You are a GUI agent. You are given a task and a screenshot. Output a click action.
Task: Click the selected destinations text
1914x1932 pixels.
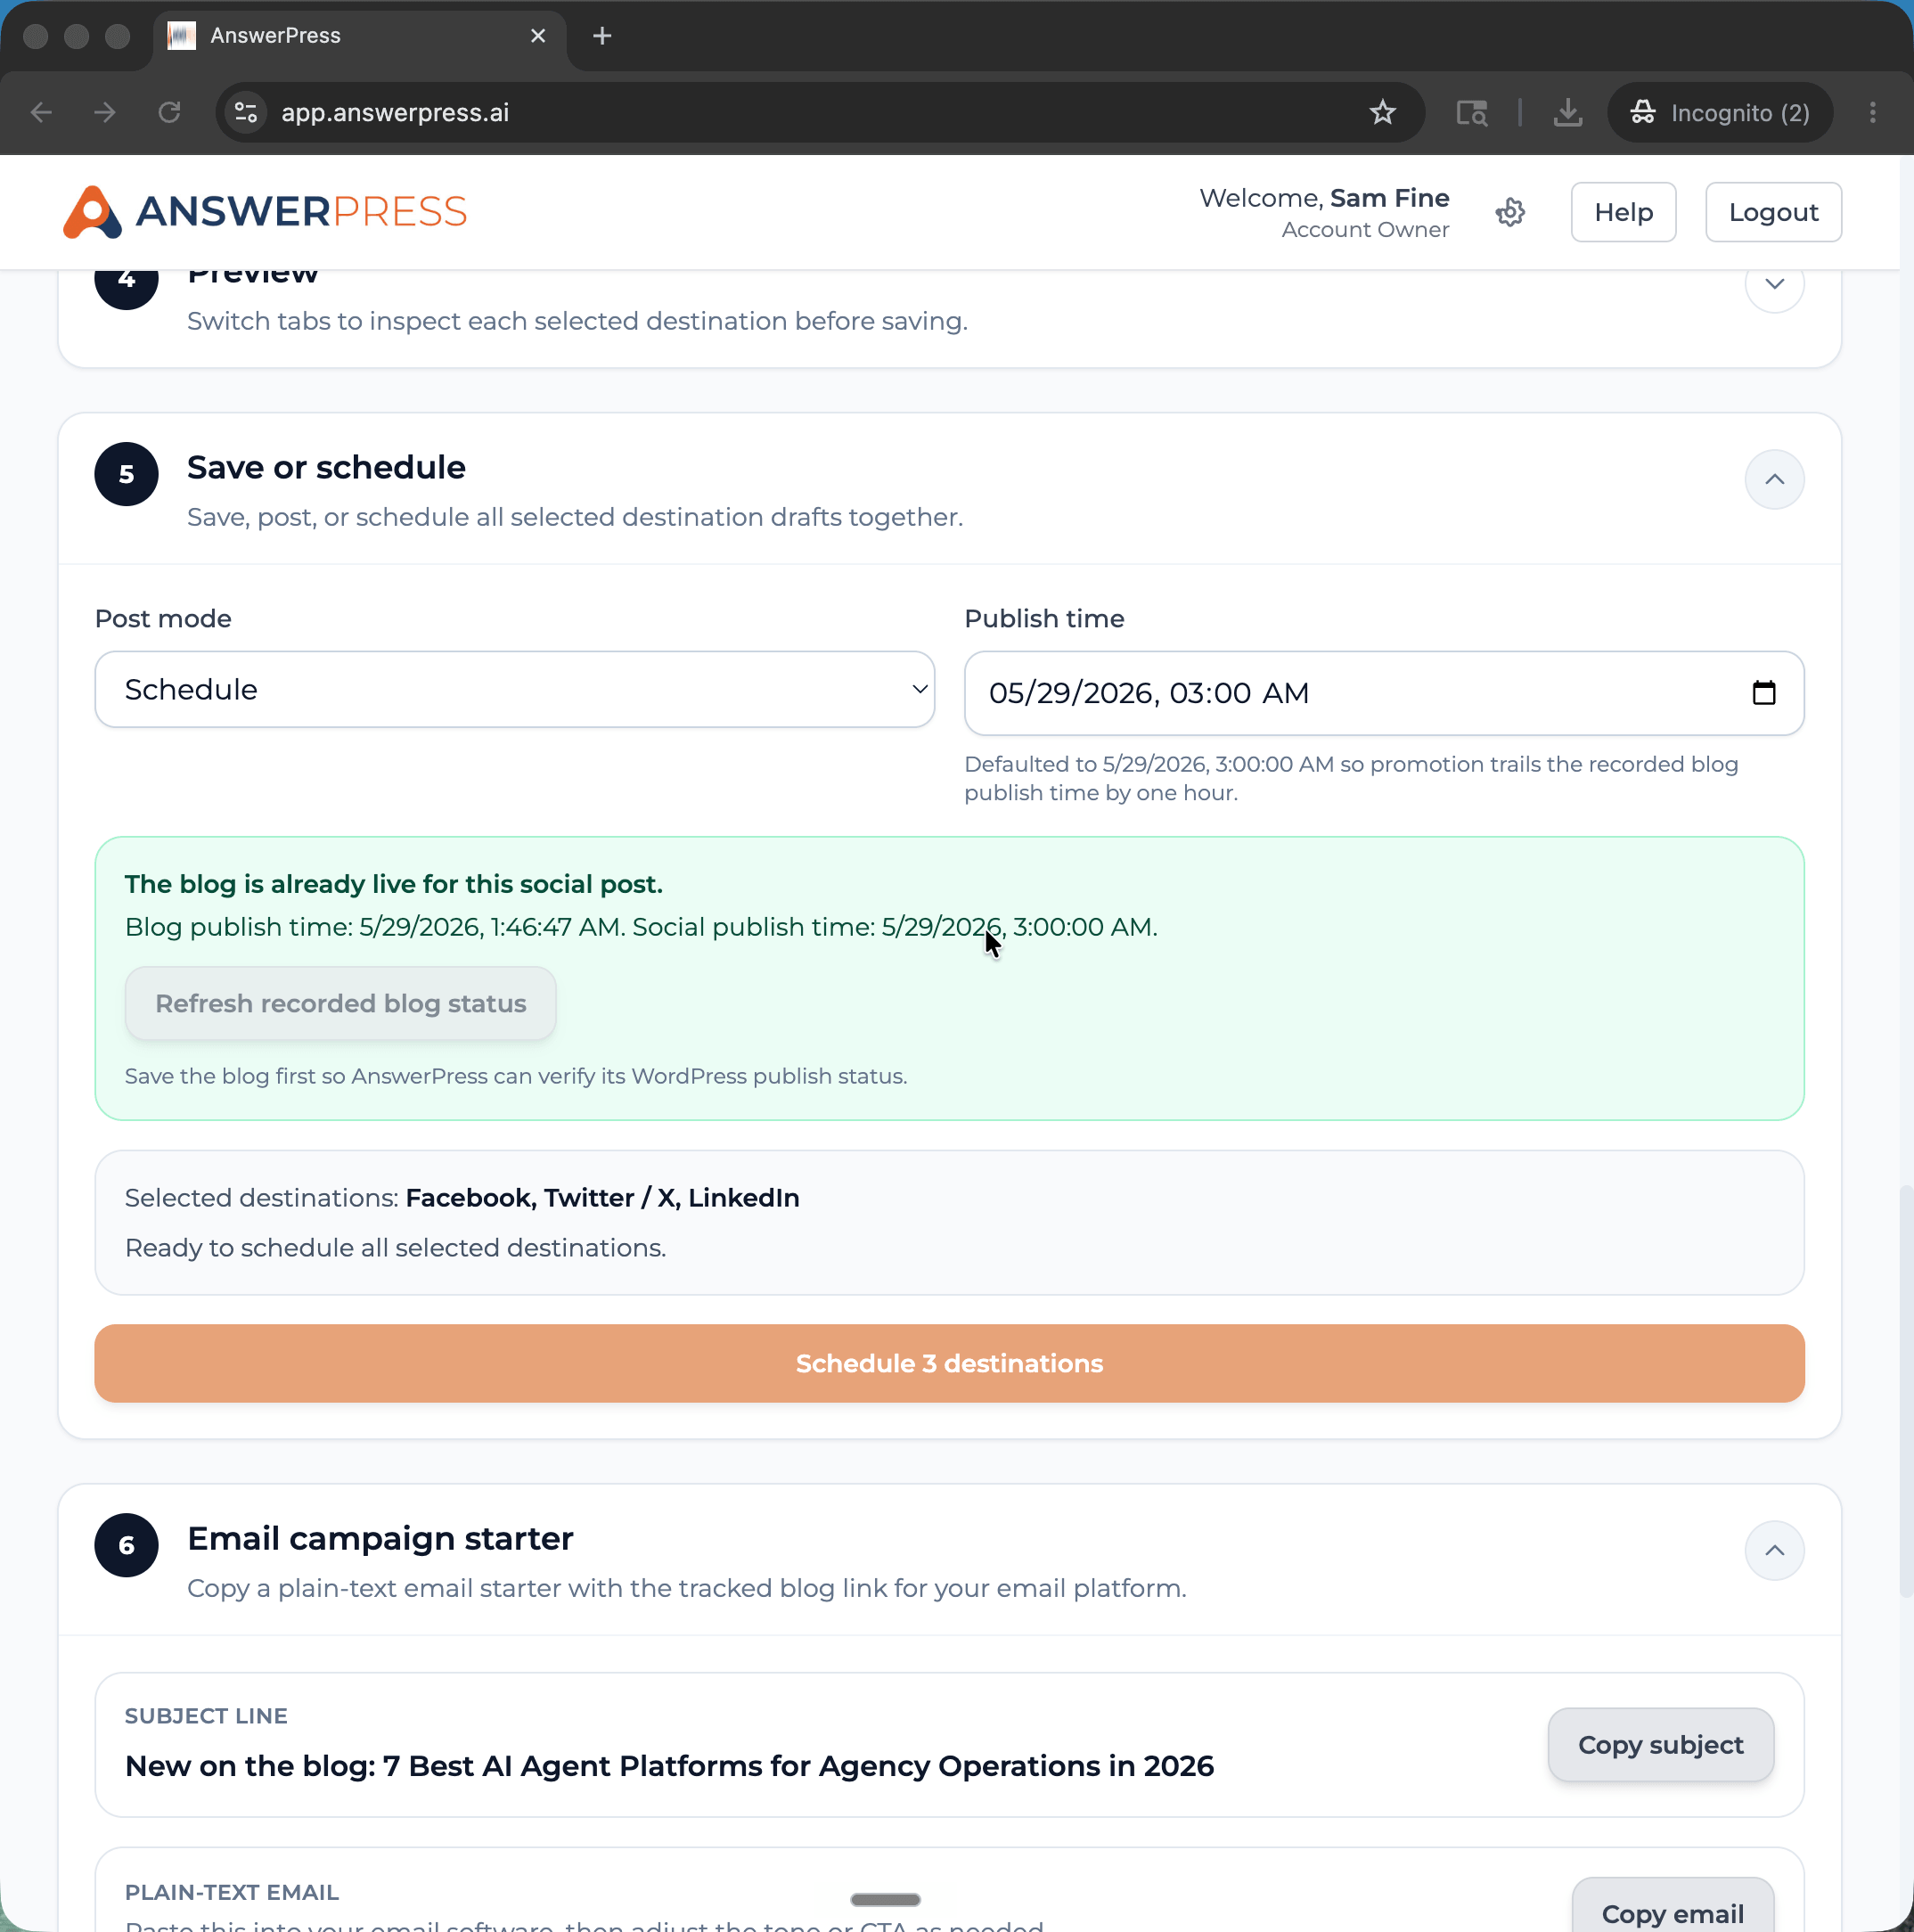[x=462, y=1198]
